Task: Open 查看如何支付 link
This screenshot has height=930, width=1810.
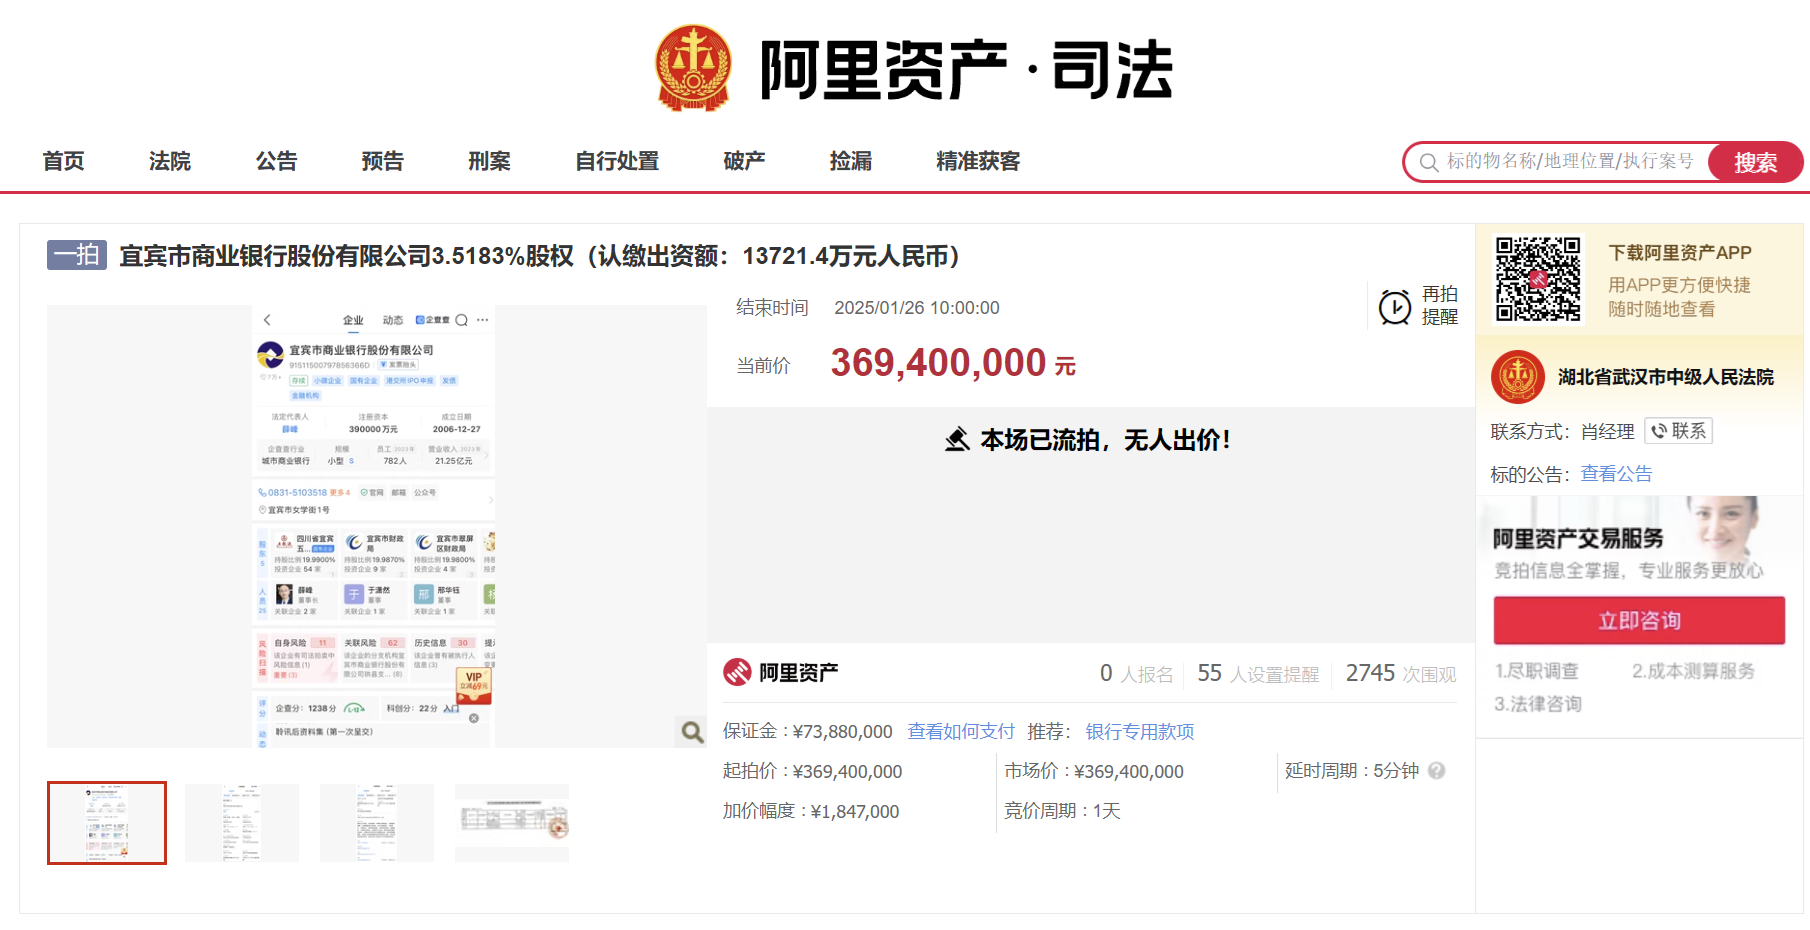Action: (x=961, y=731)
